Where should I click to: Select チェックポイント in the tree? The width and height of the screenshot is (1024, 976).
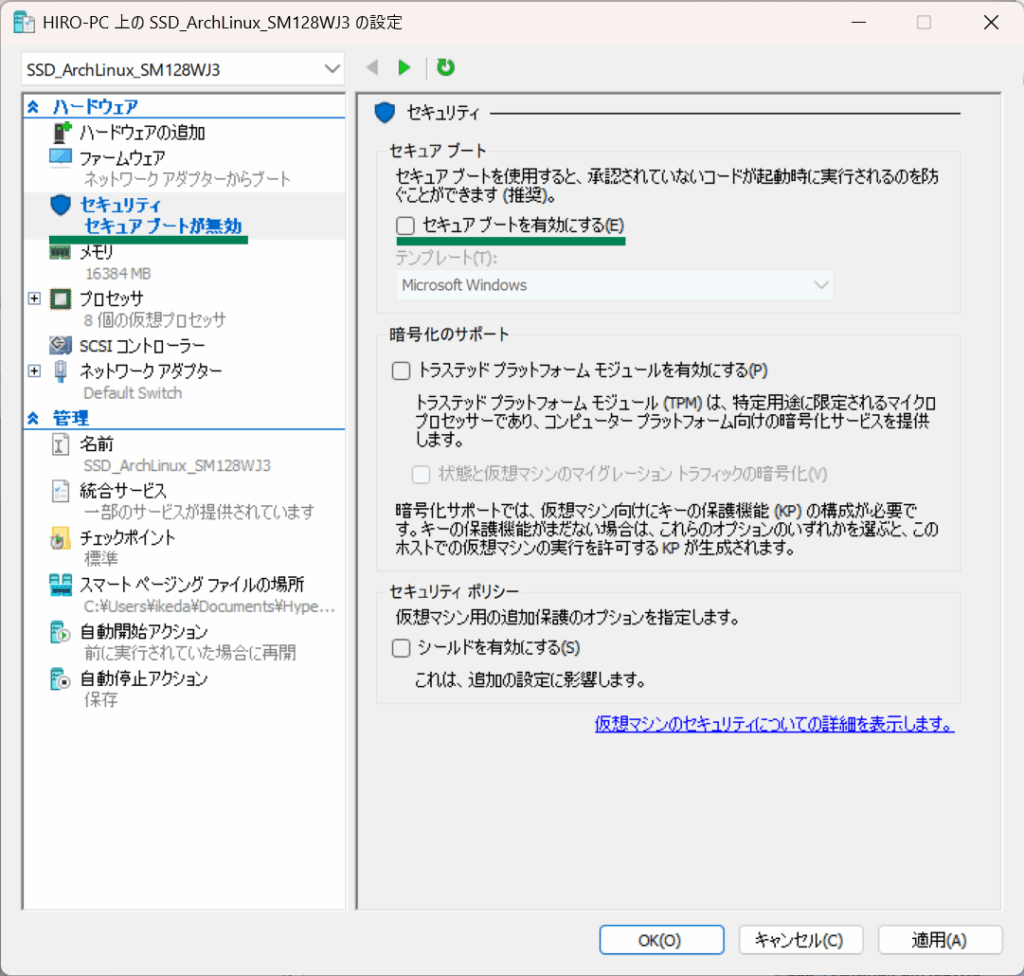pos(128,538)
